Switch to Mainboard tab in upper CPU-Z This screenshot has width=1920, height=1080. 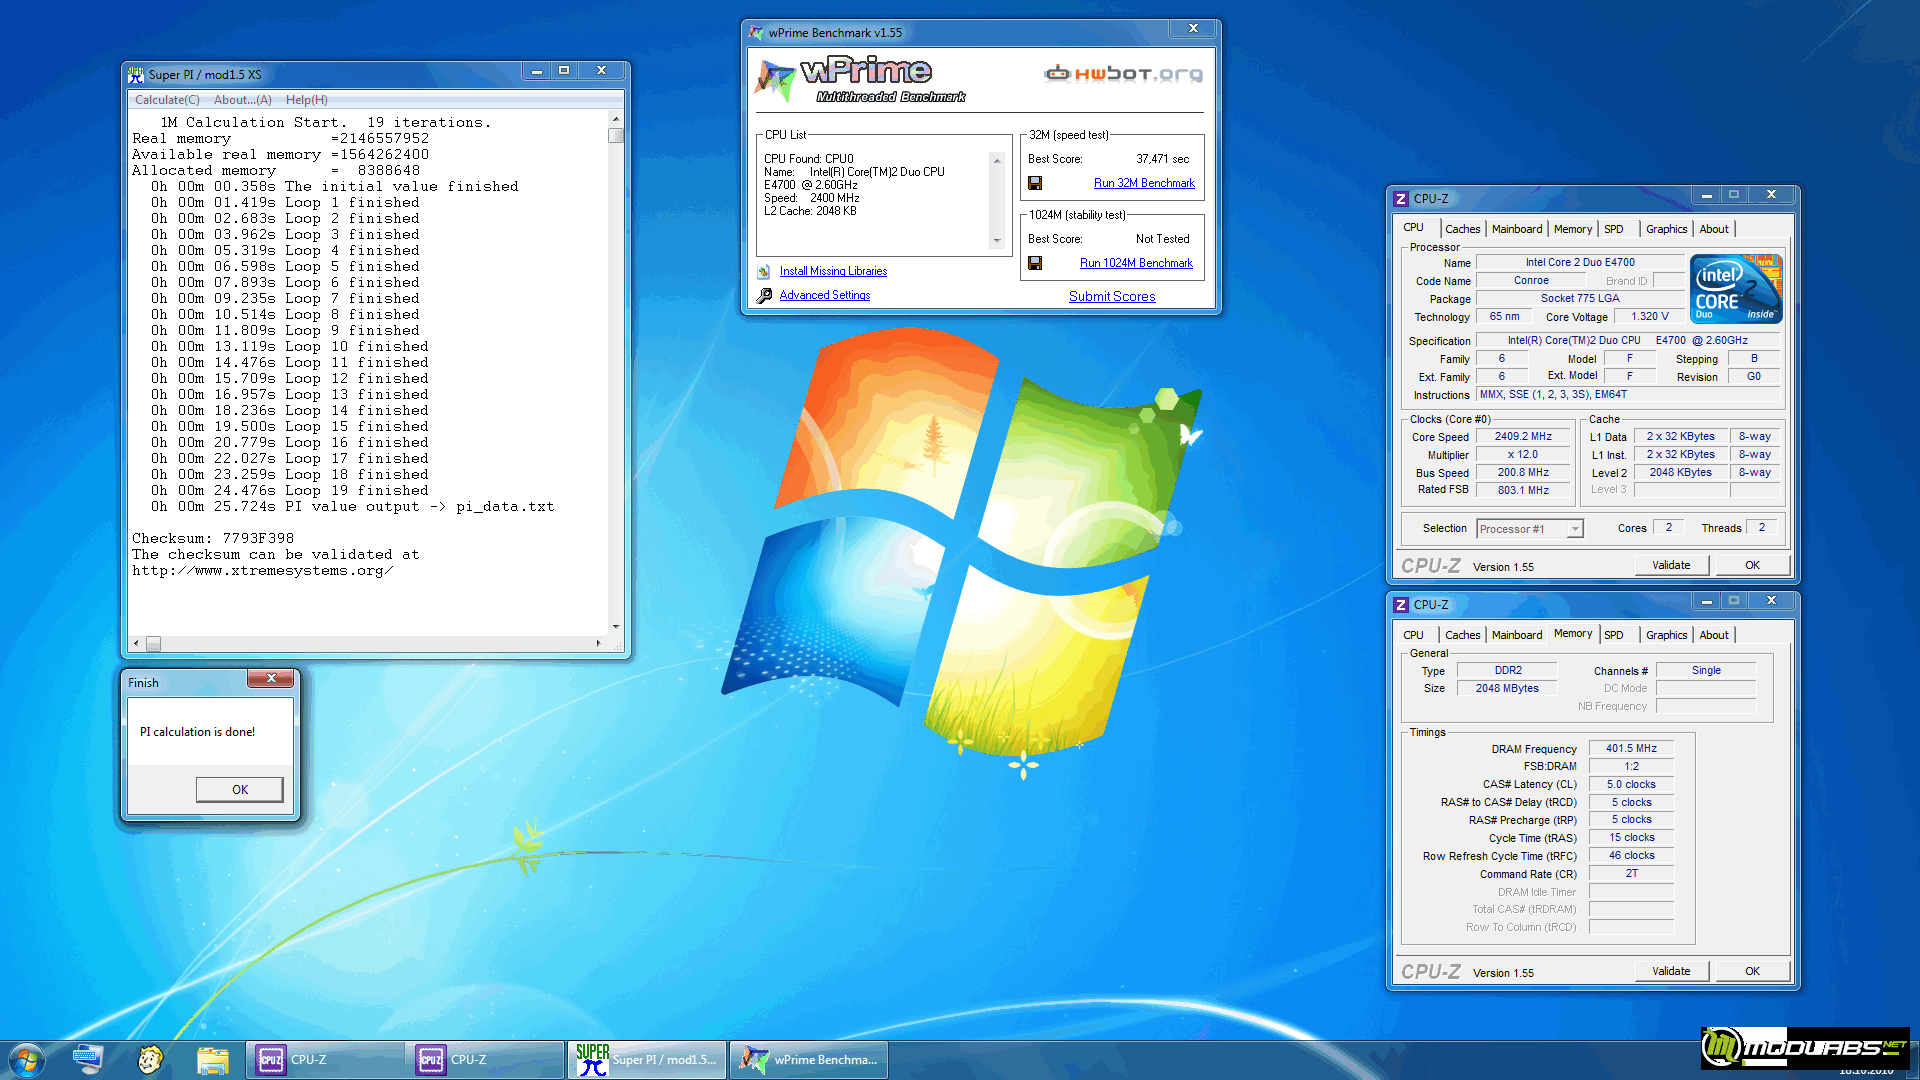tap(1516, 229)
